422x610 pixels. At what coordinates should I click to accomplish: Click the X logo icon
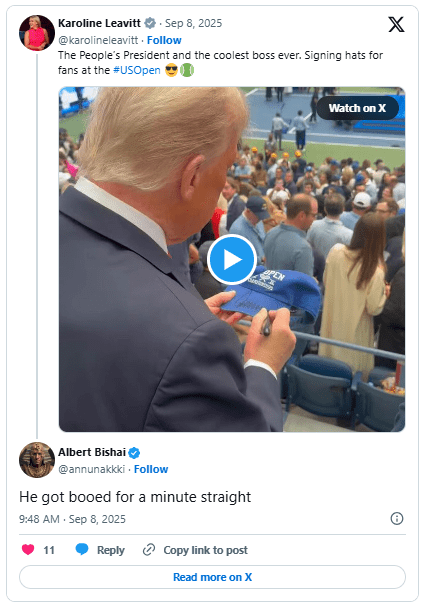coord(396,25)
